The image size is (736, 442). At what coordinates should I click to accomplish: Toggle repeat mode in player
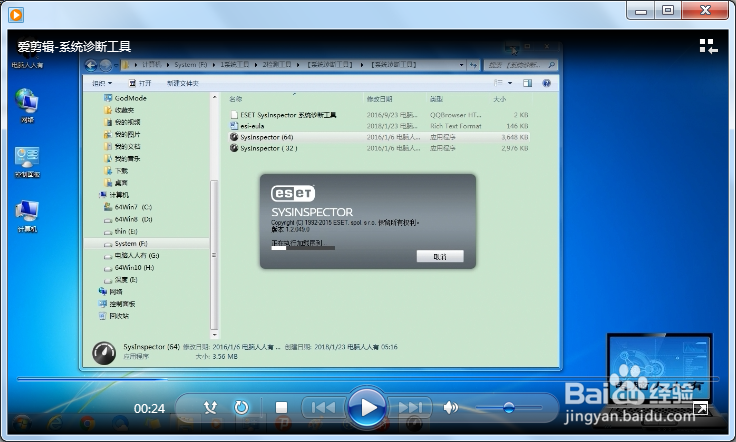point(241,407)
